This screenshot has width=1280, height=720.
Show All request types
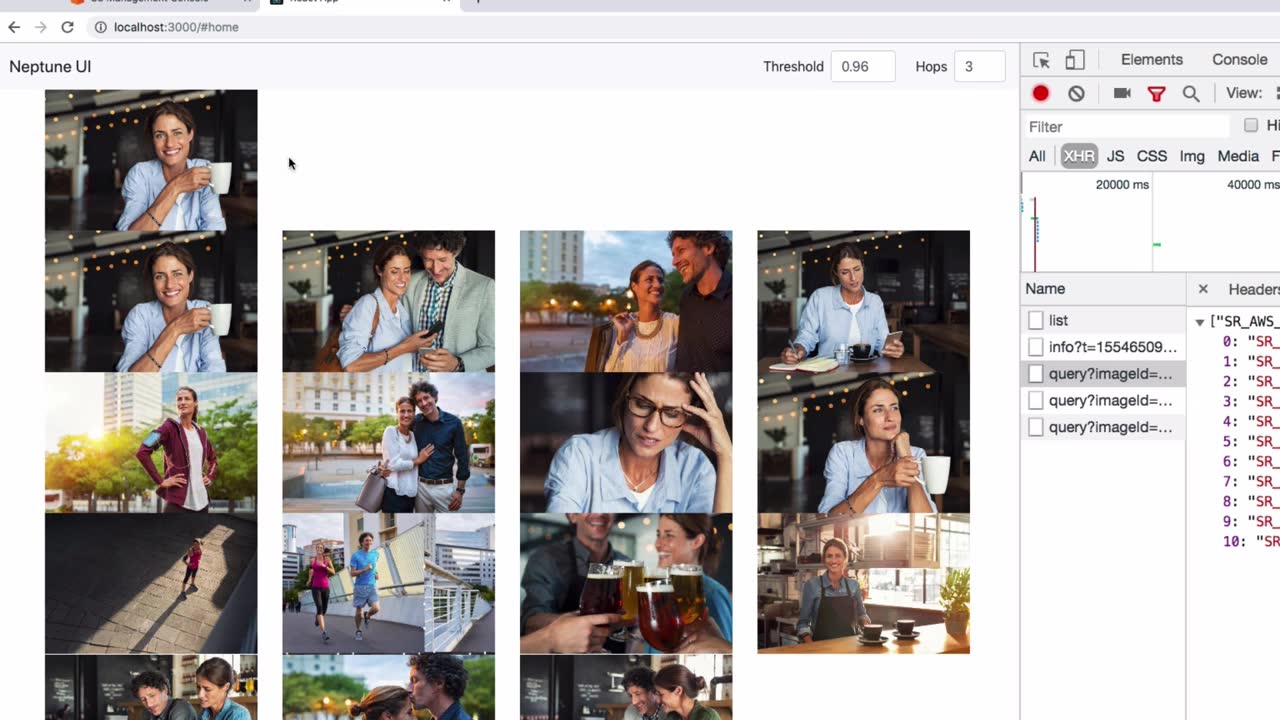click(1037, 156)
